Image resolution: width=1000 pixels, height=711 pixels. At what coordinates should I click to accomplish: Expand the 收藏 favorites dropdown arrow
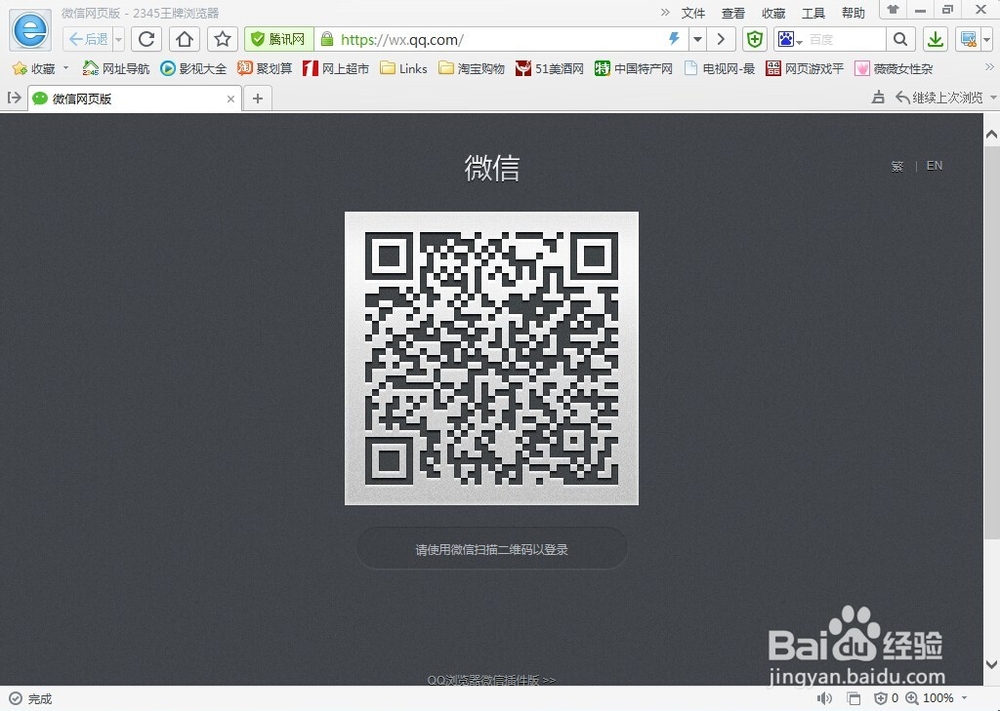point(66,68)
